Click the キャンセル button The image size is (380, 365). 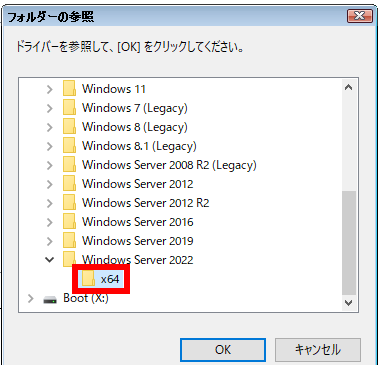318,350
